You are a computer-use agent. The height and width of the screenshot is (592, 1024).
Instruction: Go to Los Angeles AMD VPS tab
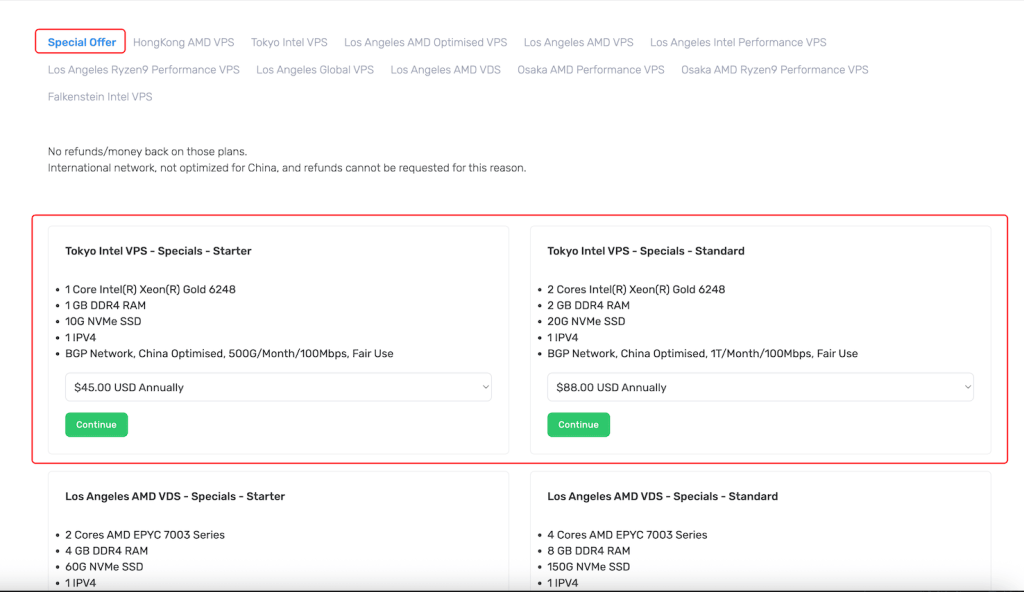[x=578, y=42]
